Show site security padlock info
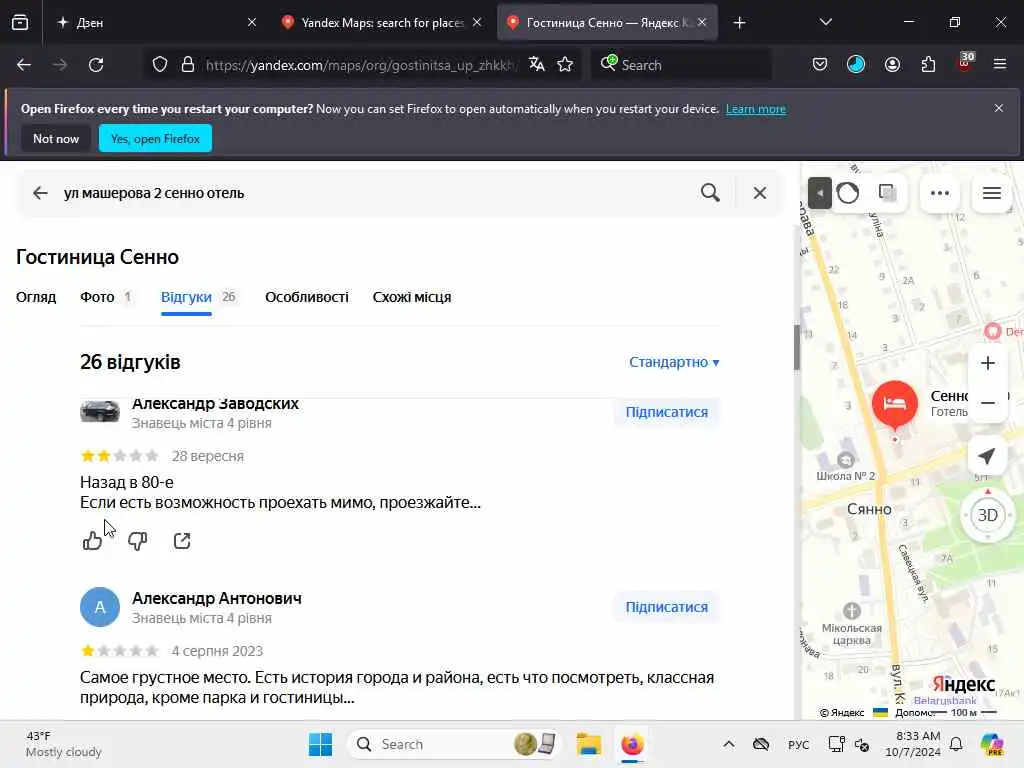 click(187, 65)
